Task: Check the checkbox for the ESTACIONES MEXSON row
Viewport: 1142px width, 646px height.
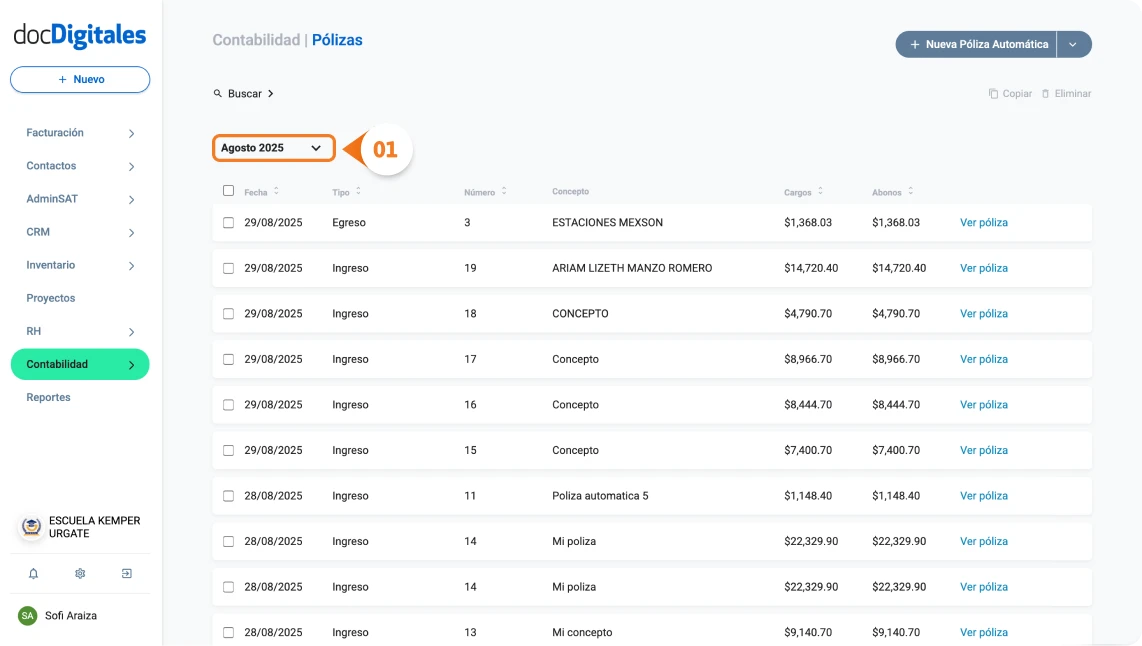Action: click(x=229, y=222)
